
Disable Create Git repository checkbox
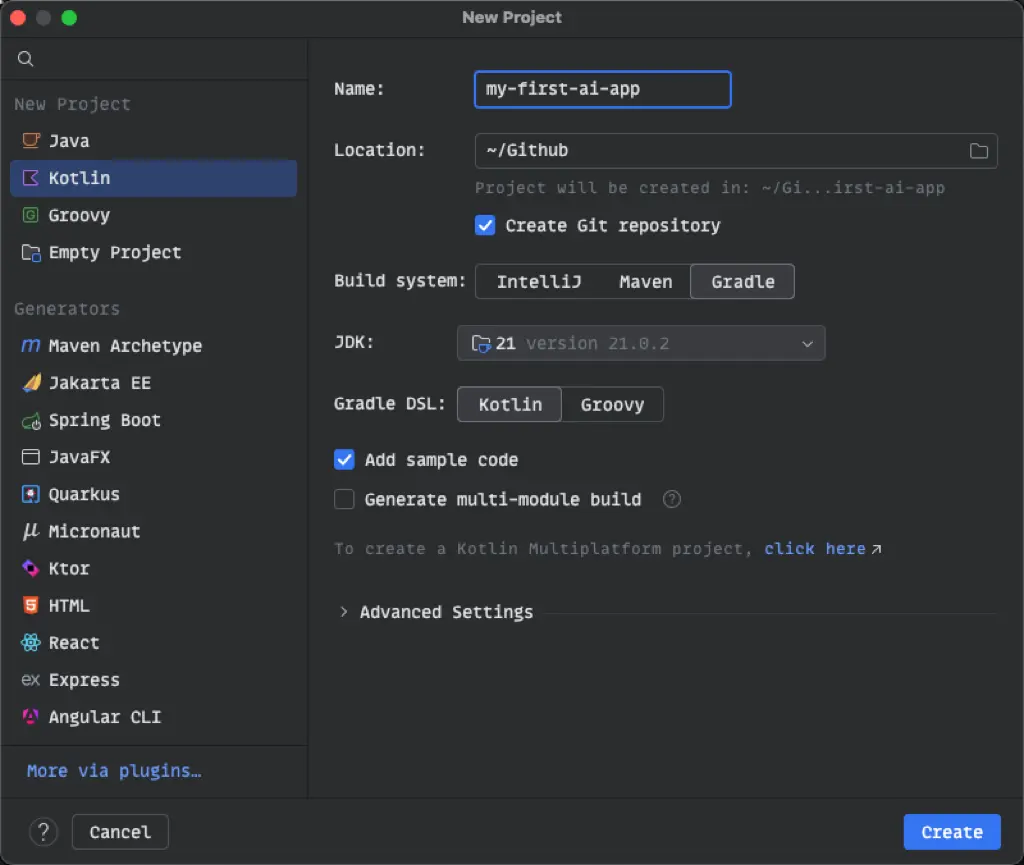pyautogui.click(x=485, y=226)
